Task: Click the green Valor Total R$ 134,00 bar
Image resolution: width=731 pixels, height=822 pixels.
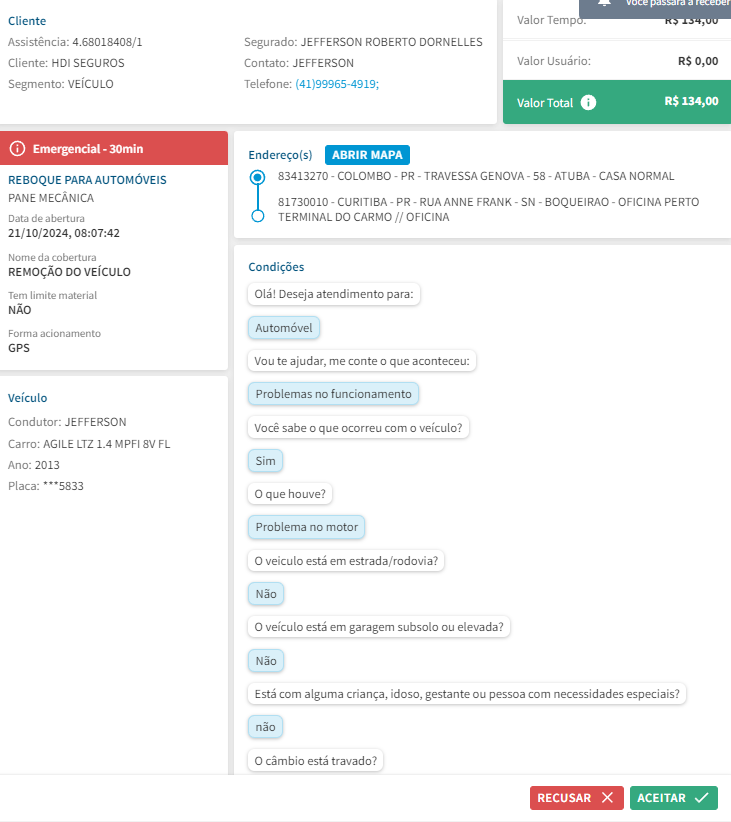Action: [616, 102]
